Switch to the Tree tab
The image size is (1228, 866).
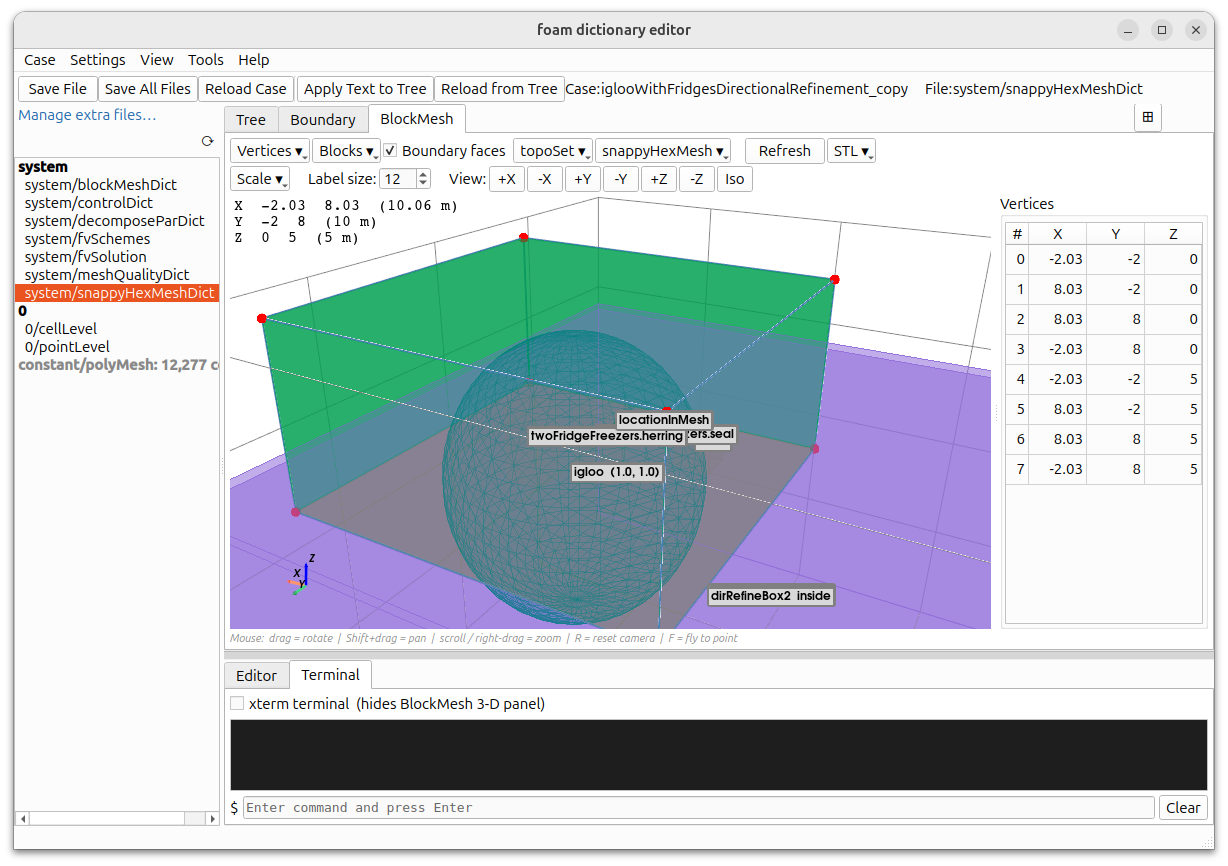(251, 120)
